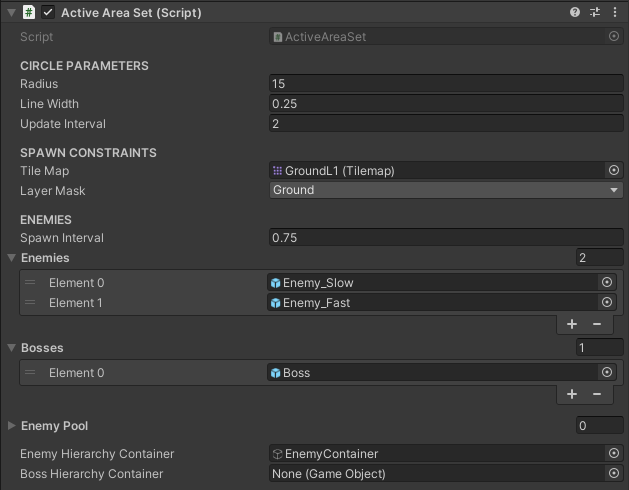Open object picker for Tile Map field
Viewport: 629px width, 490px height.
click(613, 170)
